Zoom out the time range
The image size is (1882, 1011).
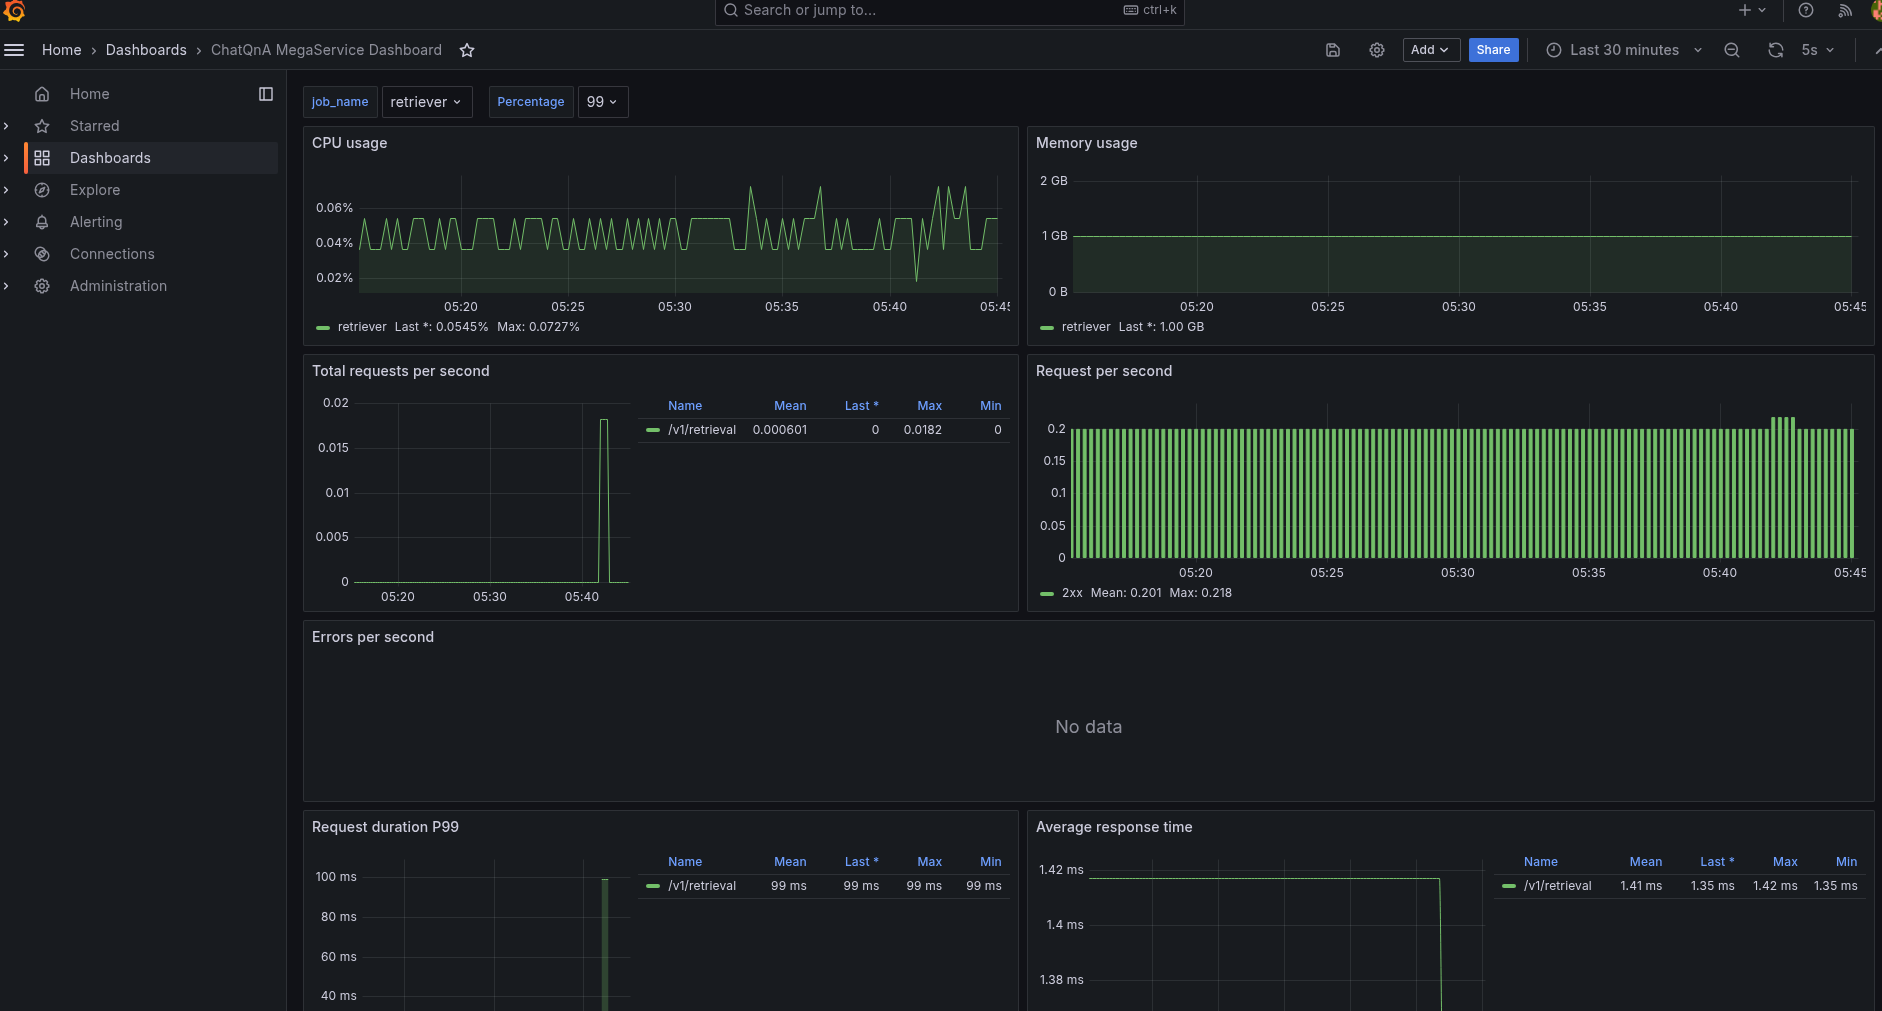pyautogui.click(x=1732, y=50)
